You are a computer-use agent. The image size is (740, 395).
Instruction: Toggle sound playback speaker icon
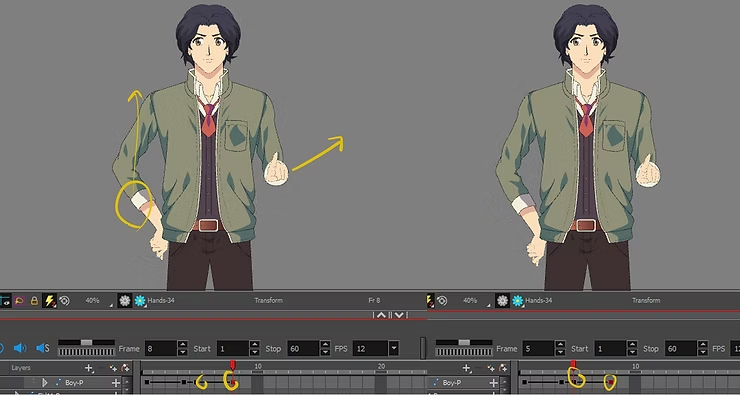click(20, 348)
